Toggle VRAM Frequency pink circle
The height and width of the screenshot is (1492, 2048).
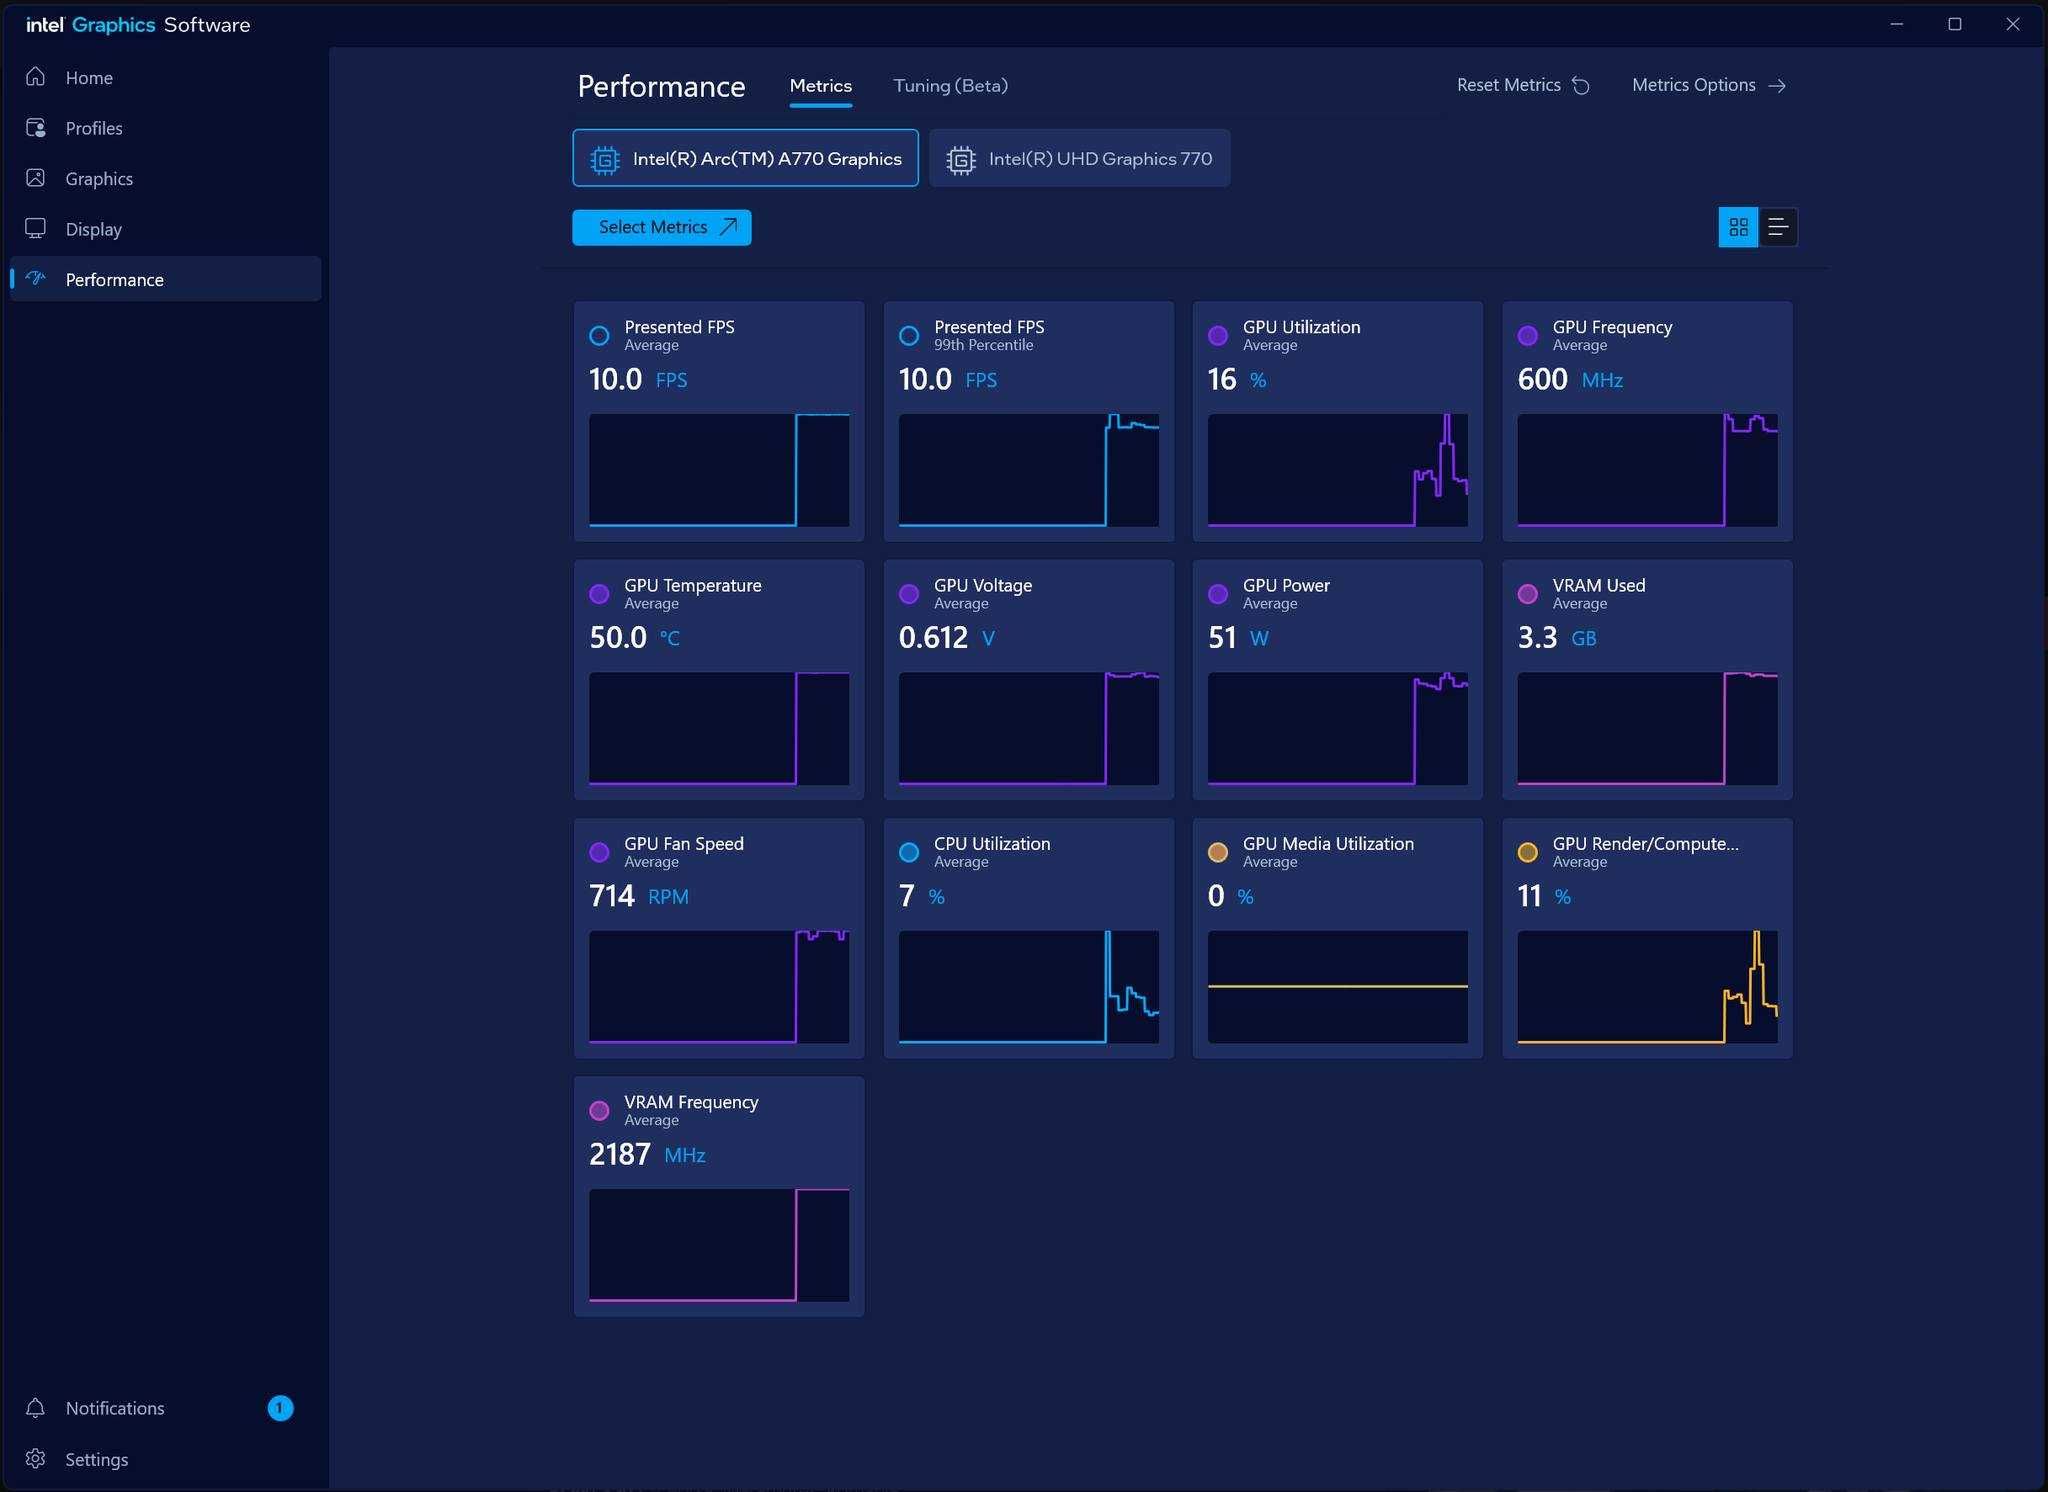click(599, 1110)
